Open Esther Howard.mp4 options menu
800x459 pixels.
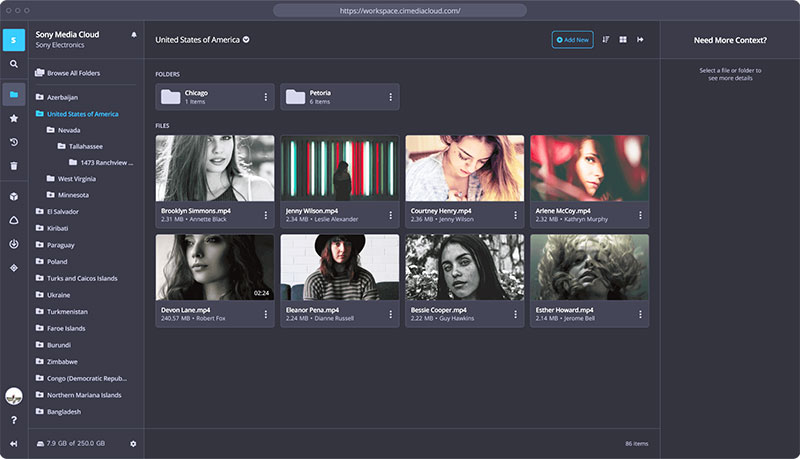(x=640, y=315)
